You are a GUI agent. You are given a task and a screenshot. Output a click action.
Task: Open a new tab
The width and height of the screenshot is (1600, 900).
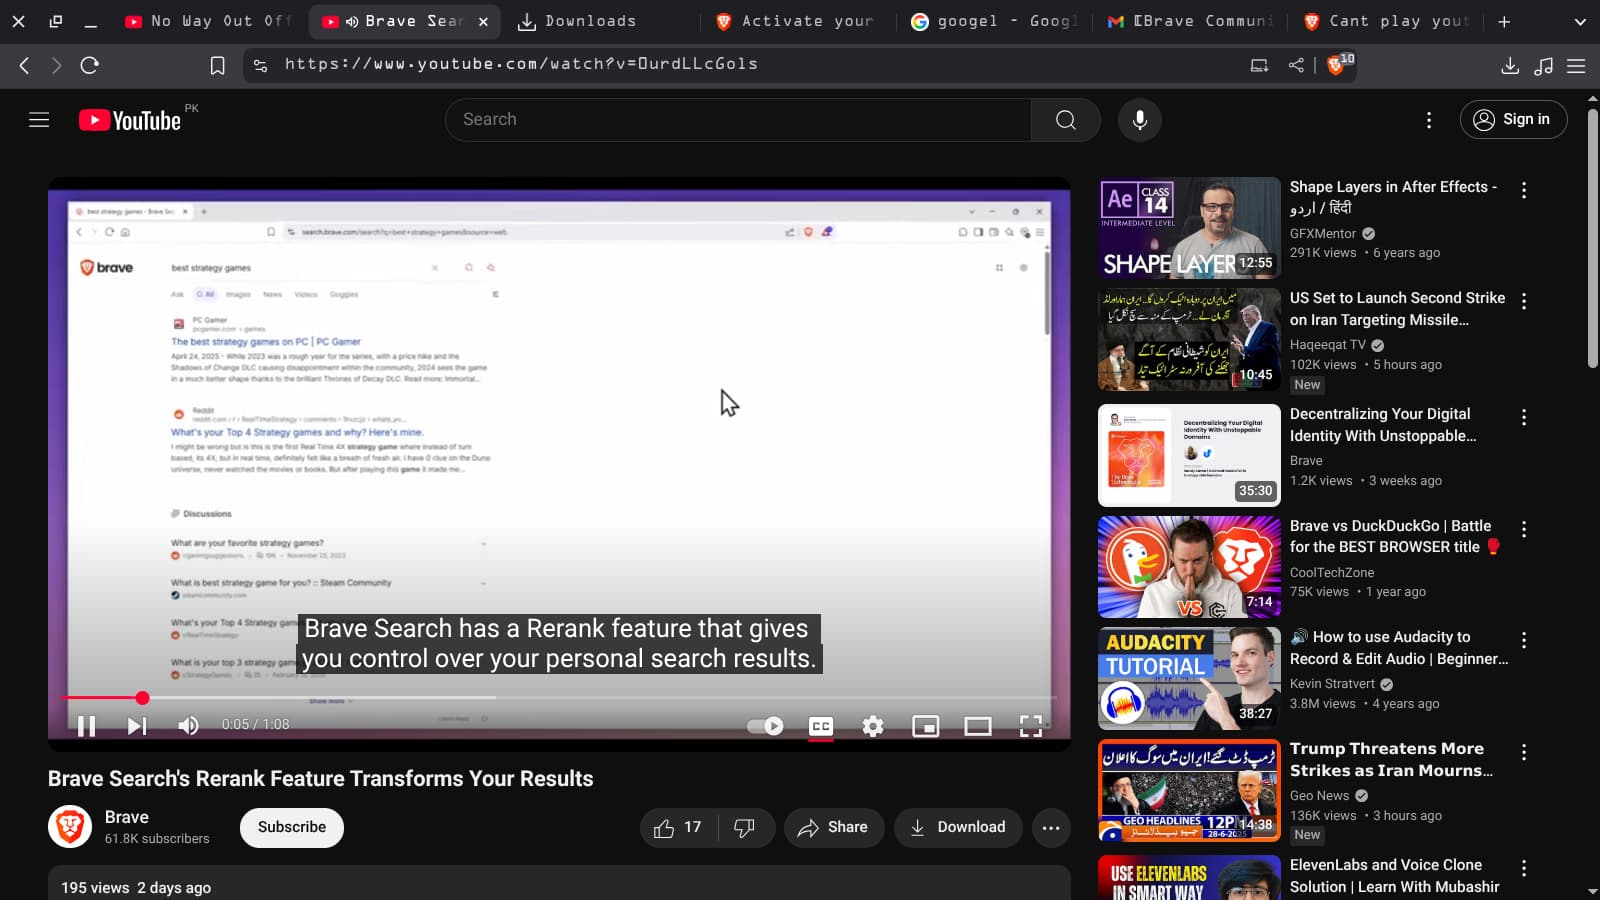click(1504, 21)
